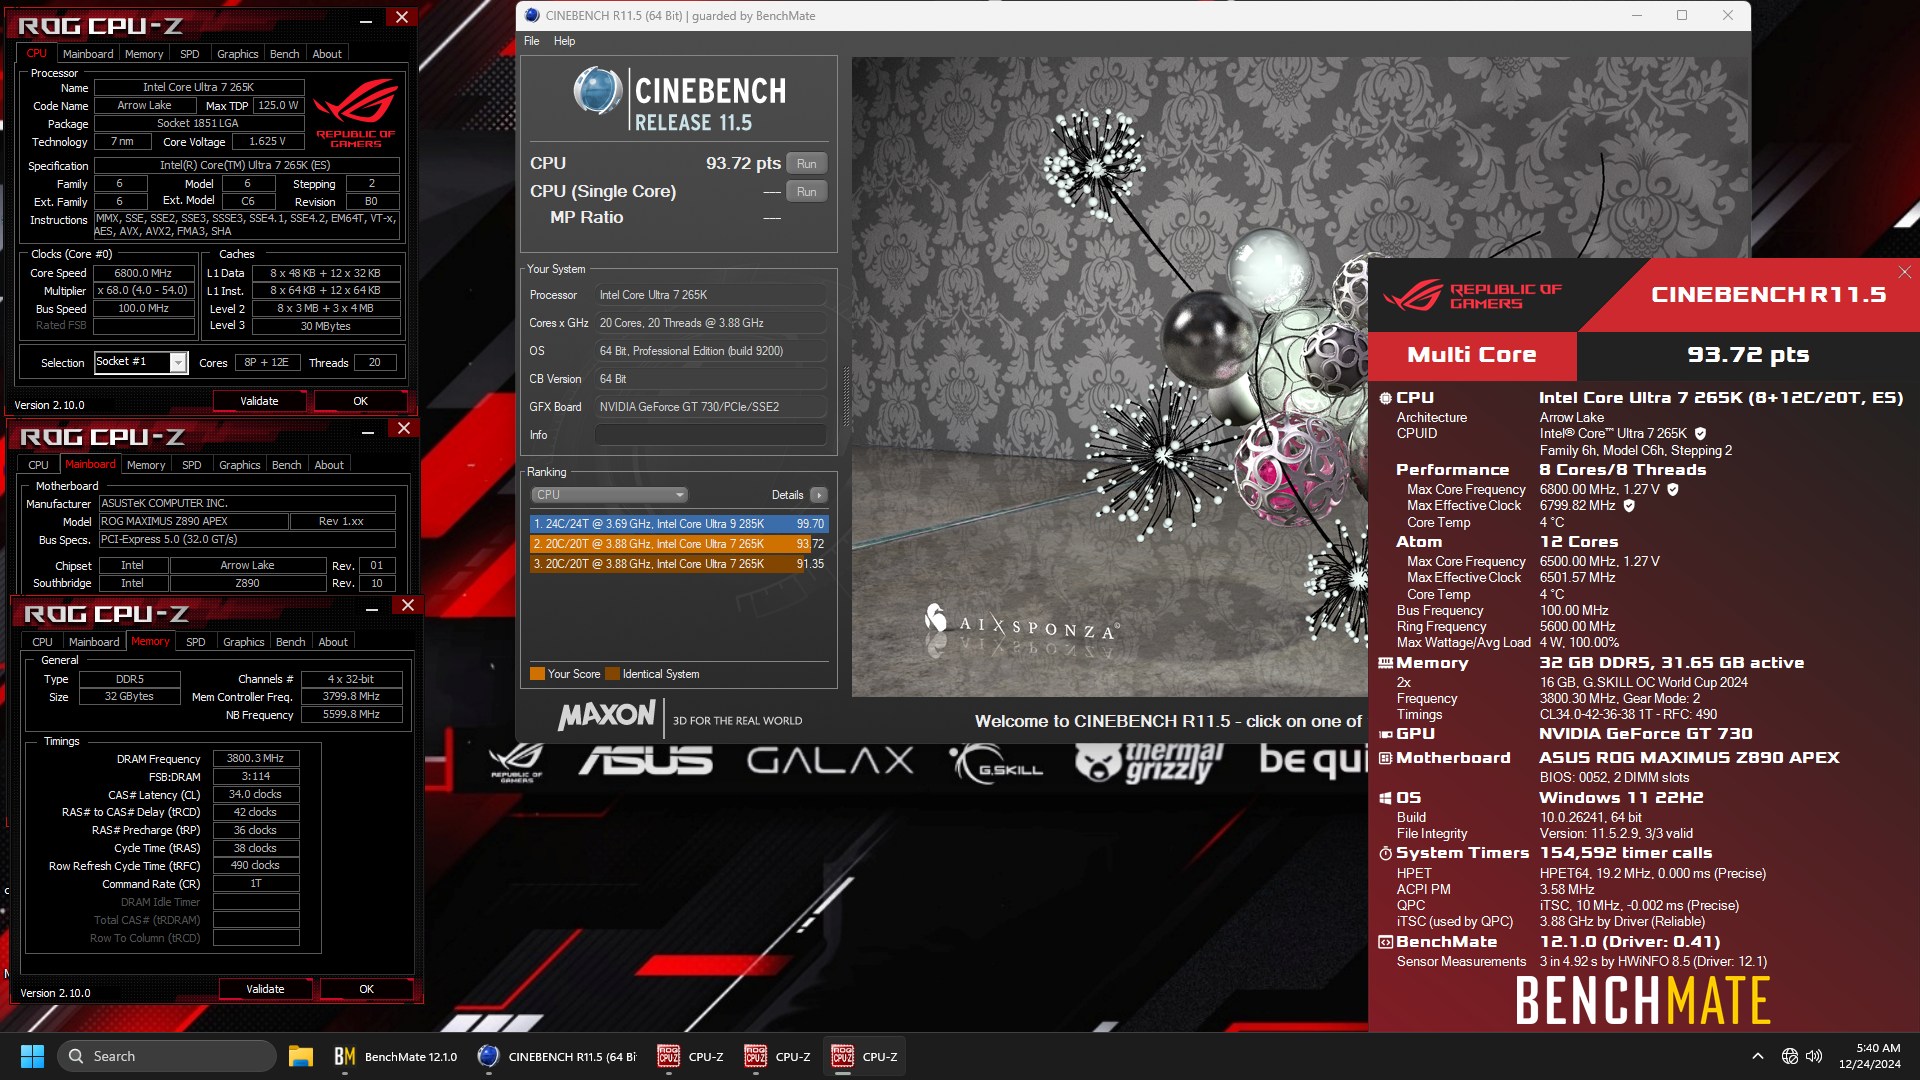Switch to CINEBENCH R11.5 taskbar item
This screenshot has width=1920, height=1080.
[x=558, y=1056]
